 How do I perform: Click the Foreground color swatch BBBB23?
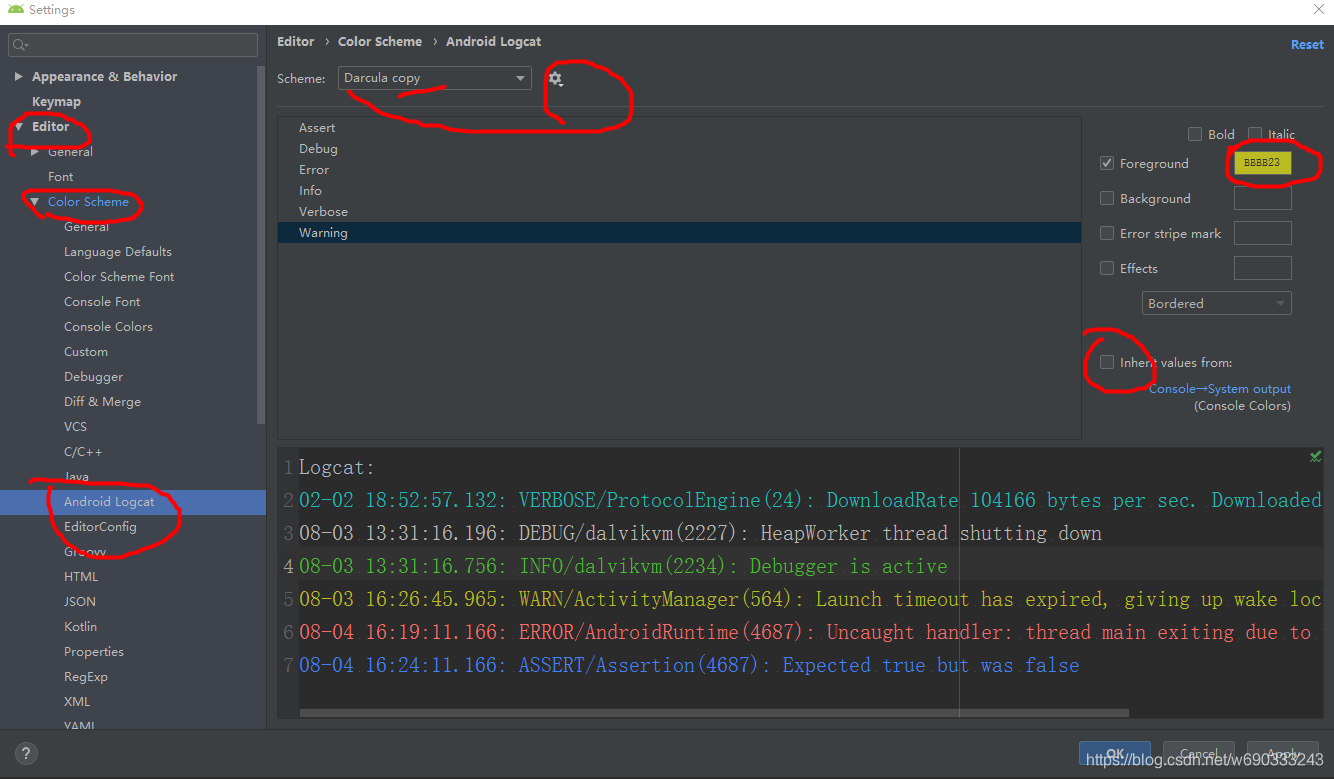tap(1262, 163)
